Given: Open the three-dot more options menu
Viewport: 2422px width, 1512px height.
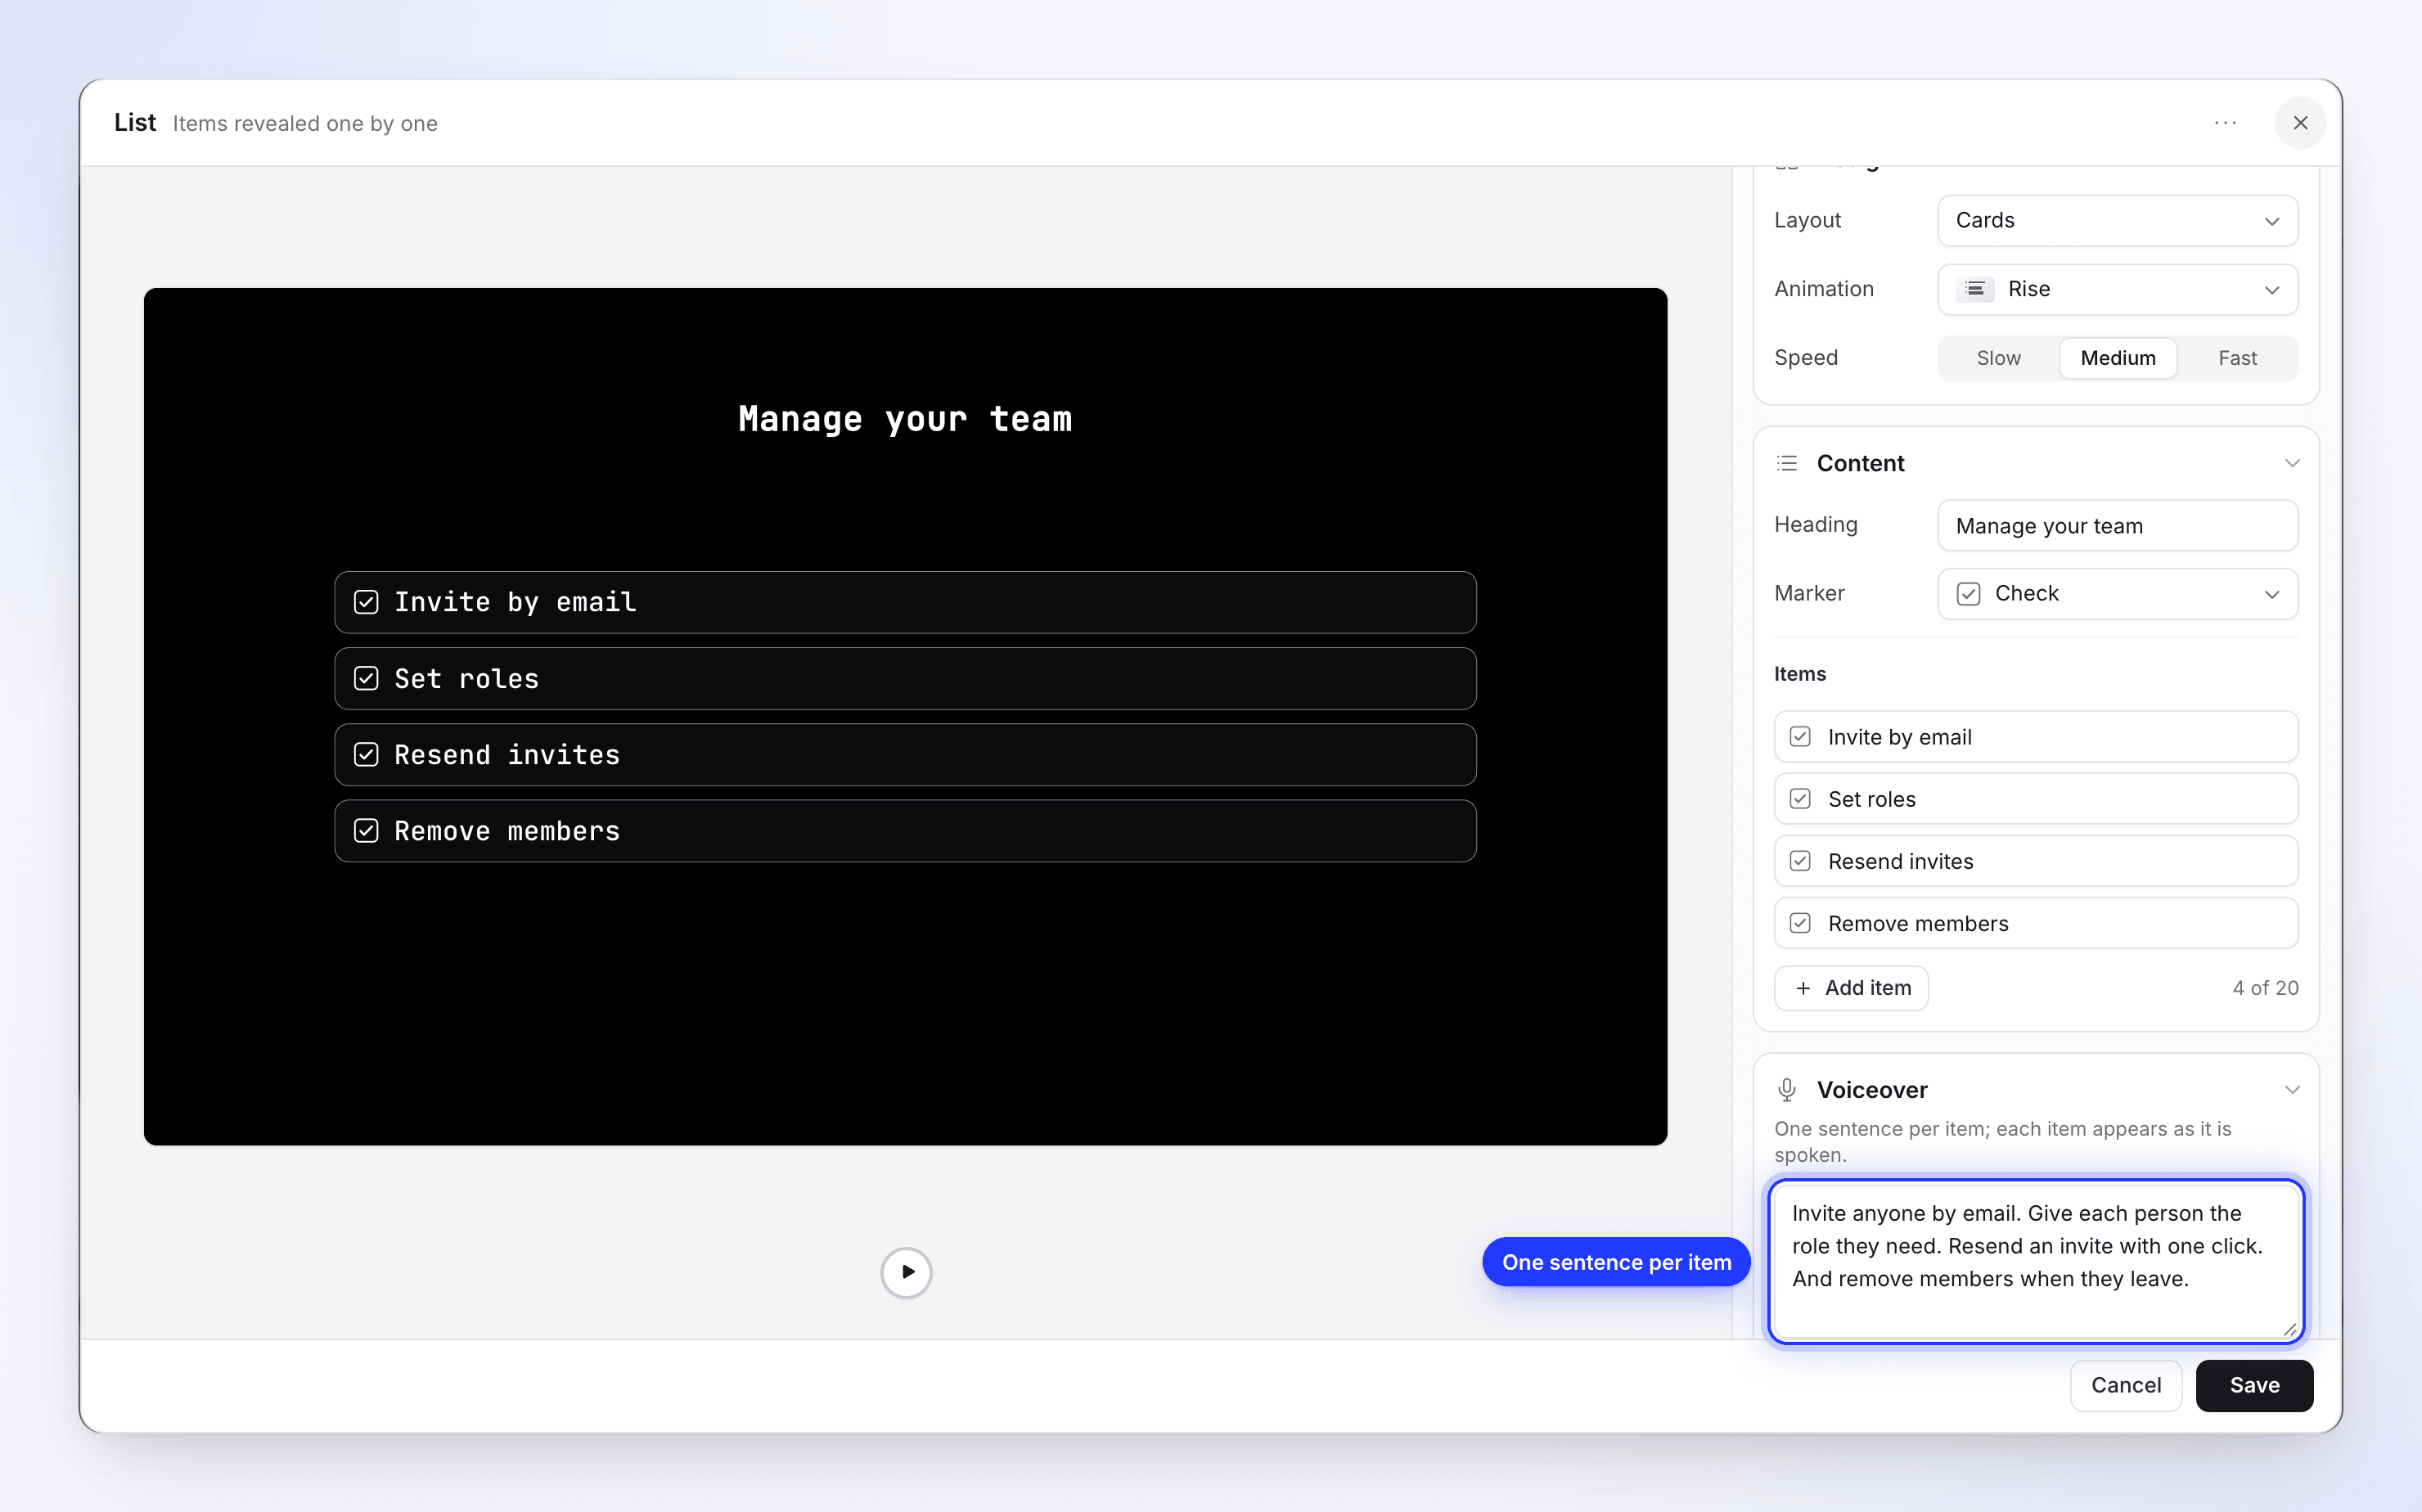Looking at the screenshot, I should pos(2225,123).
